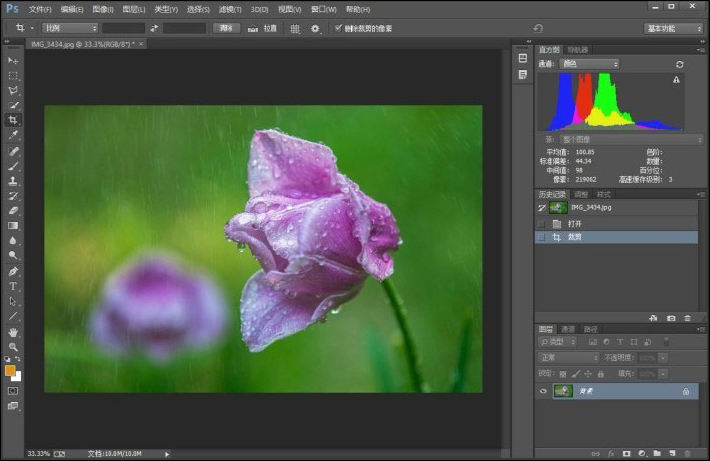This screenshot has height=461, width=710.
Task: Create a snapshot with the History camera icon
Action: point(671,317)
